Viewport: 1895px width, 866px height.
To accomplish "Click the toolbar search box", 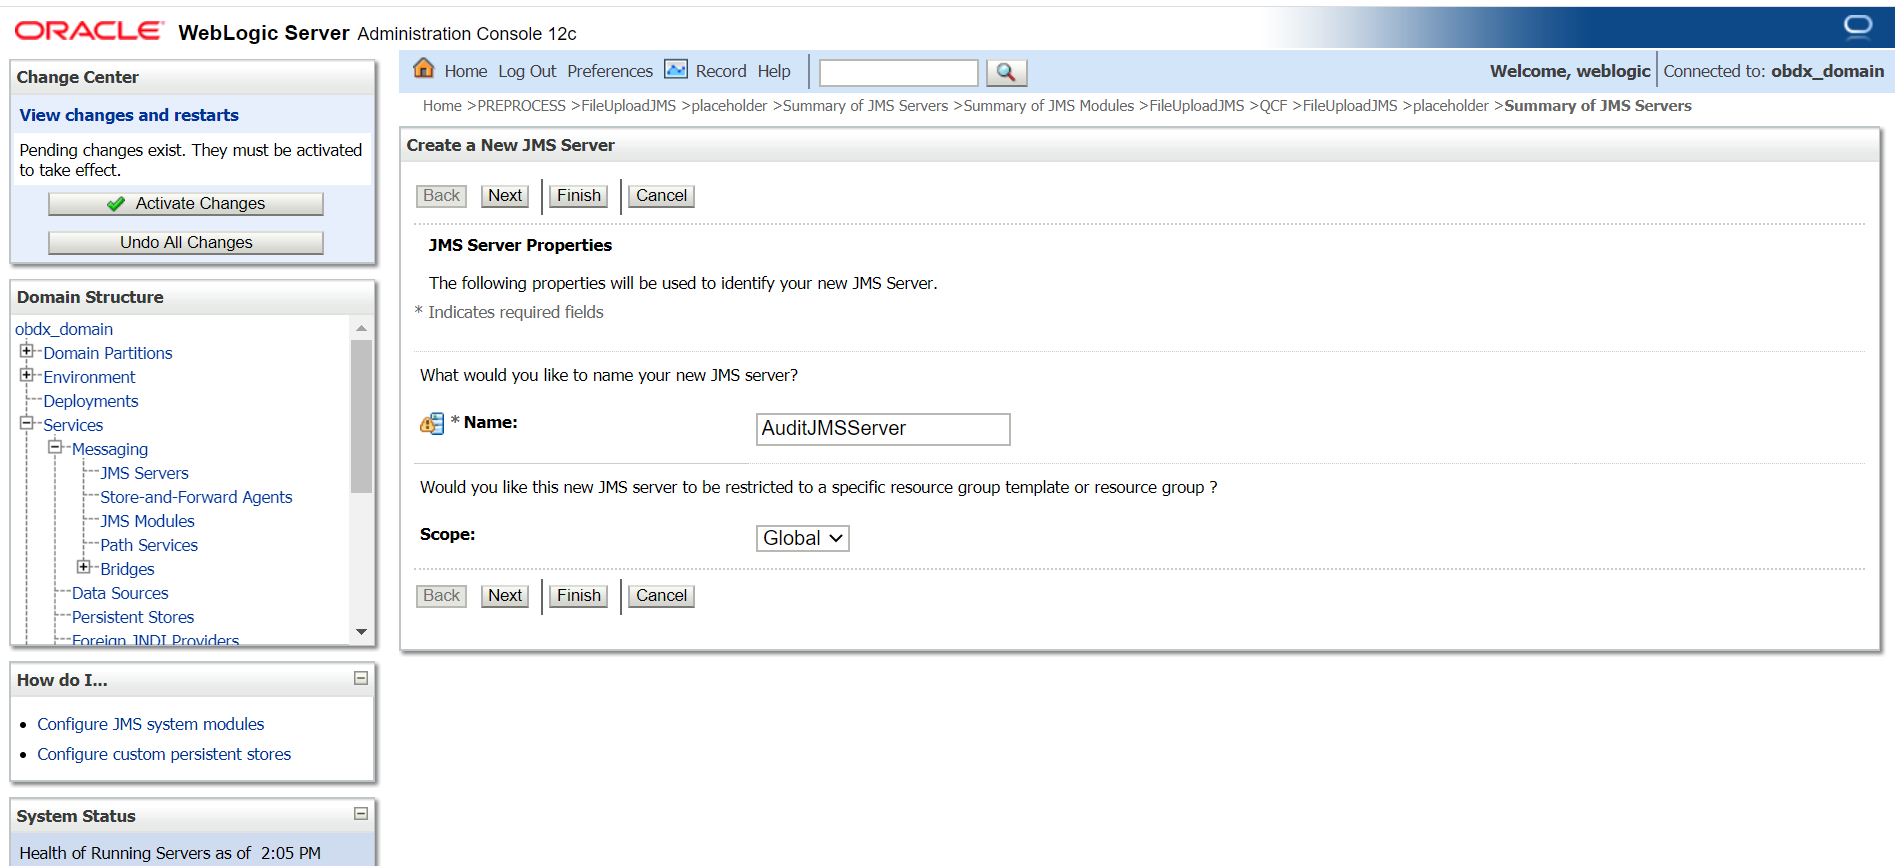I will coord(898,73).
